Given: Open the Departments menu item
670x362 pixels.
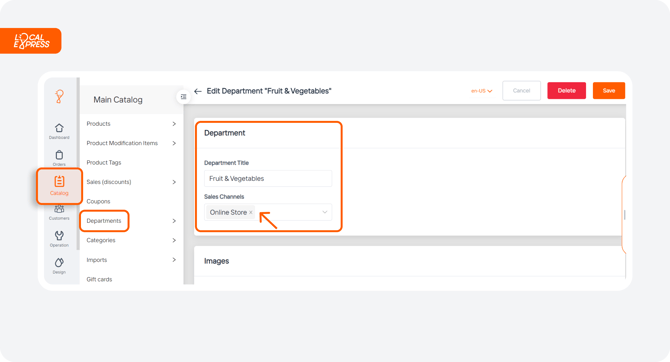Looking at the screenshot, I should 104,221.
